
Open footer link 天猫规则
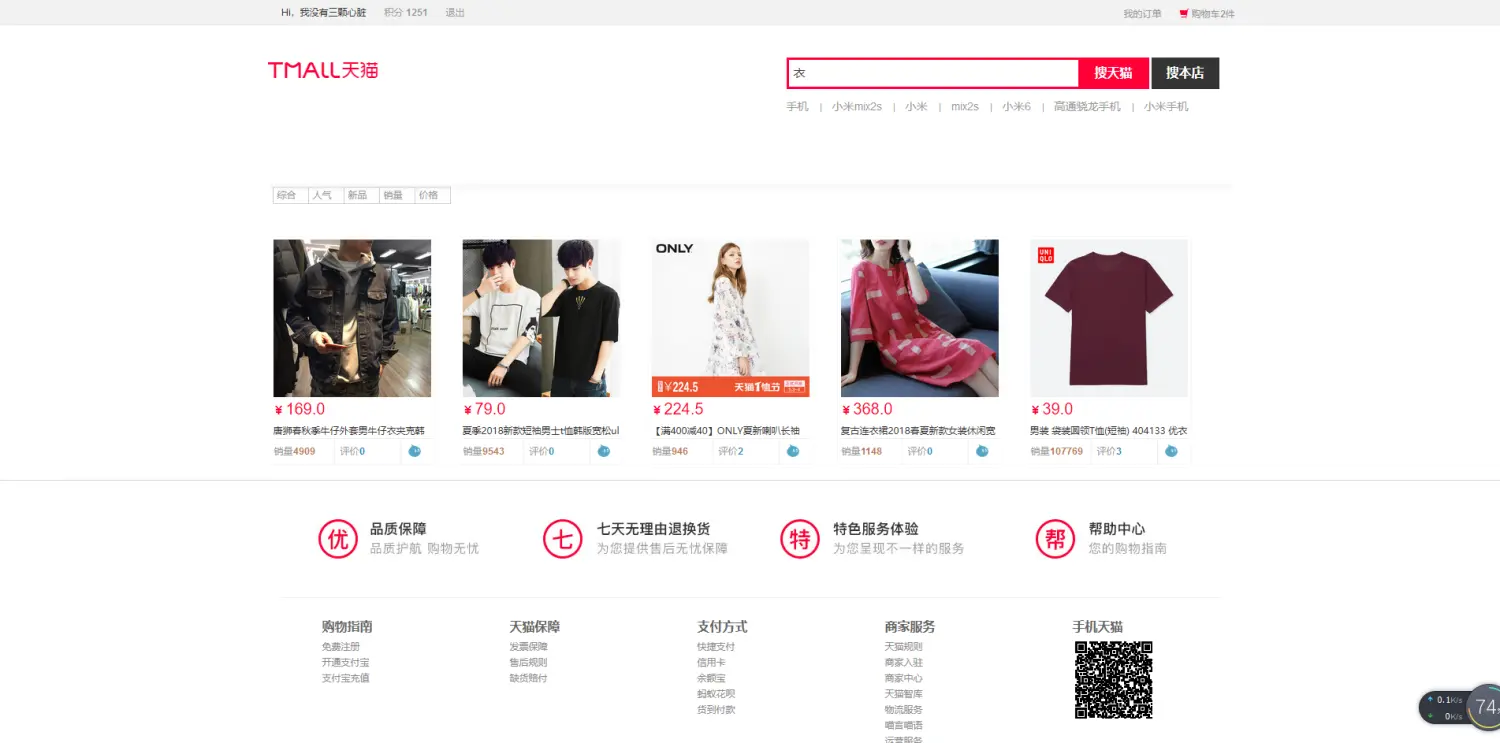[904, 647]
